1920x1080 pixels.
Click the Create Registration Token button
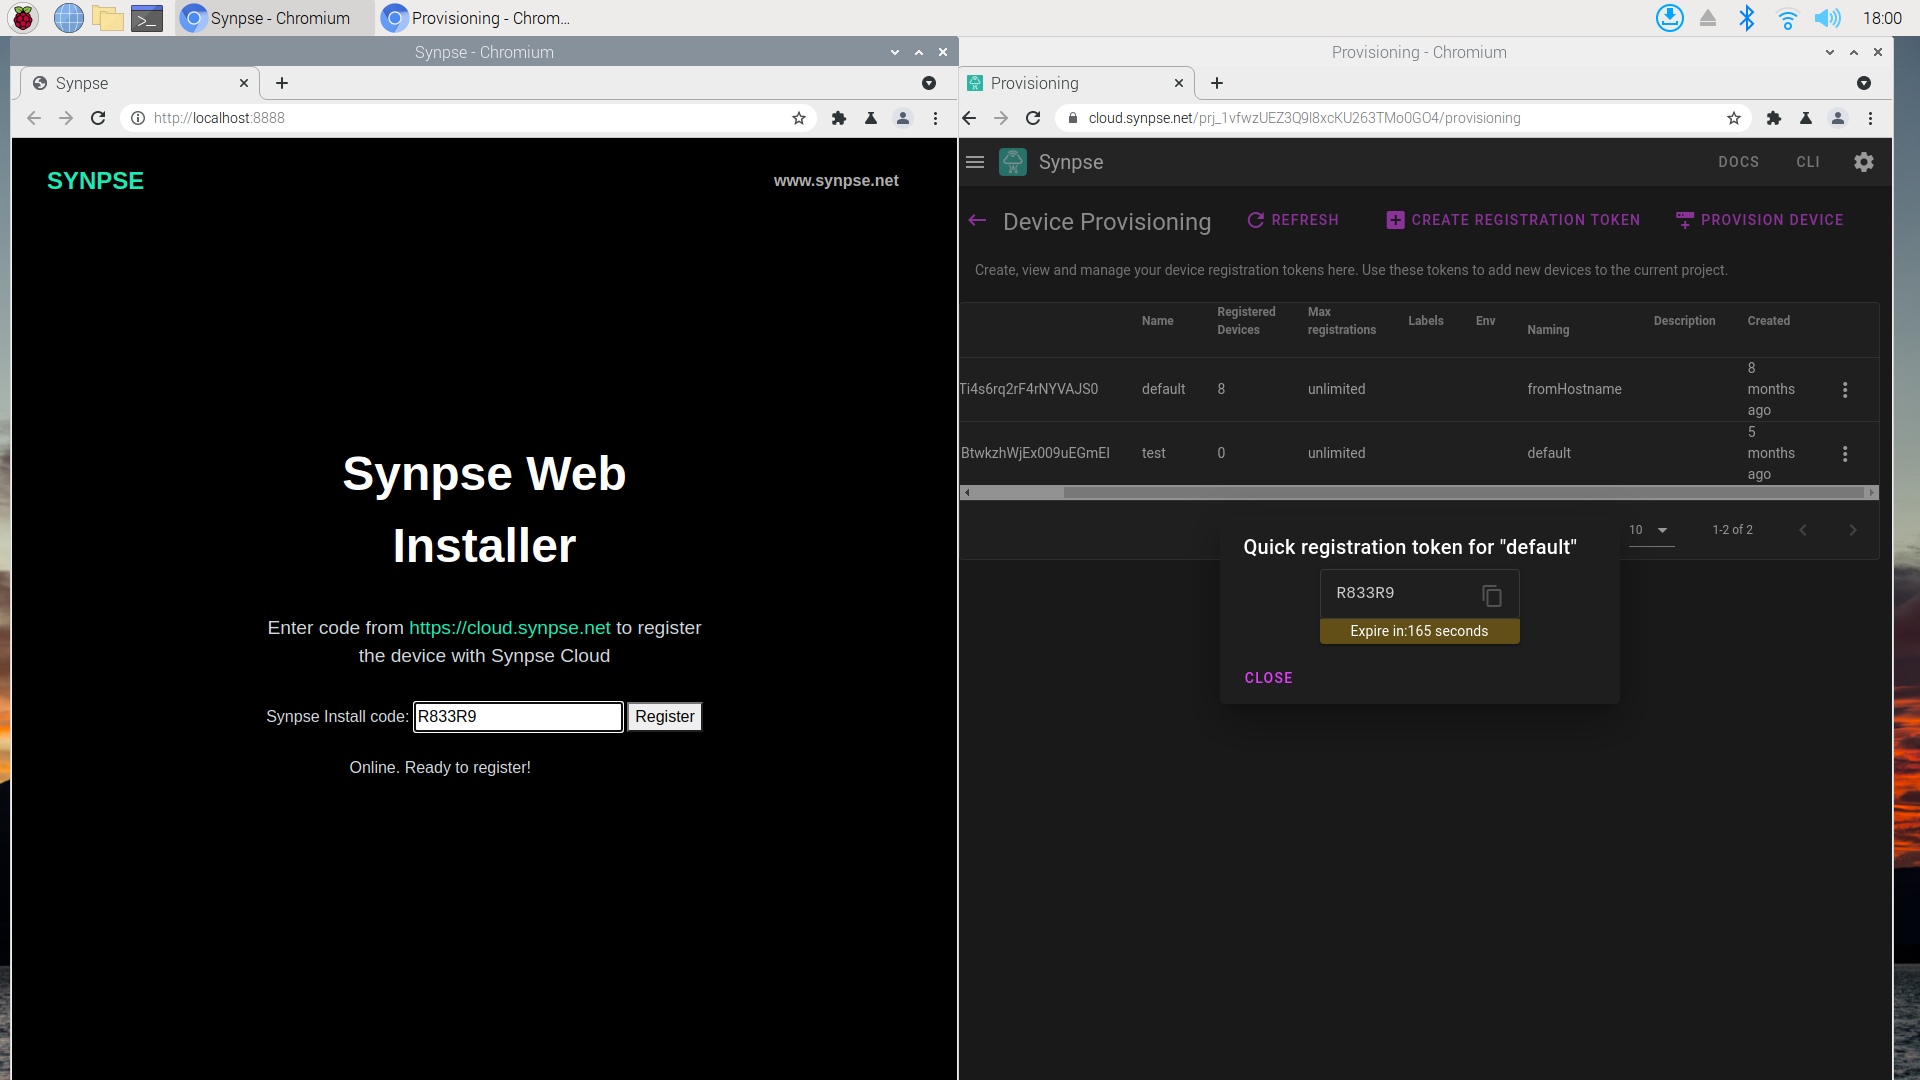click(1513, 220)
